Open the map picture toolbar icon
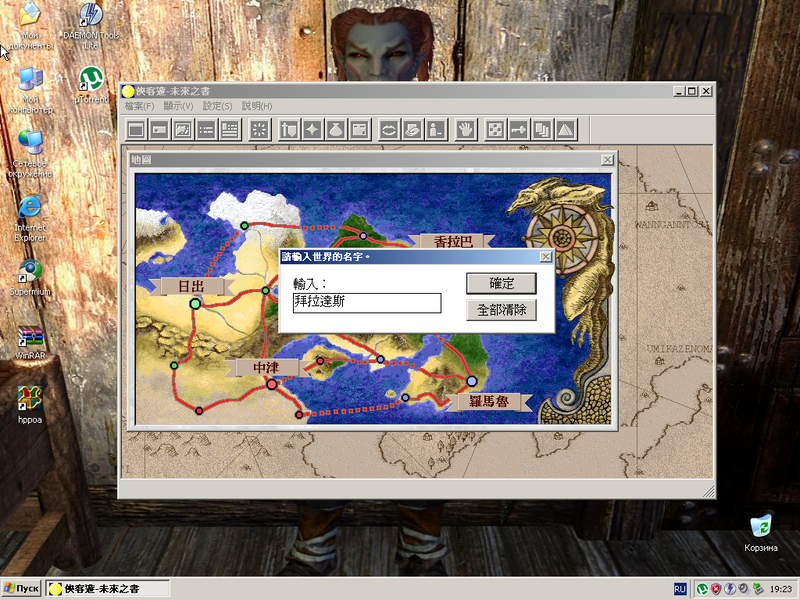Viewport: 800px width, 600px height. pyautogui.click(x=183, y=130)
